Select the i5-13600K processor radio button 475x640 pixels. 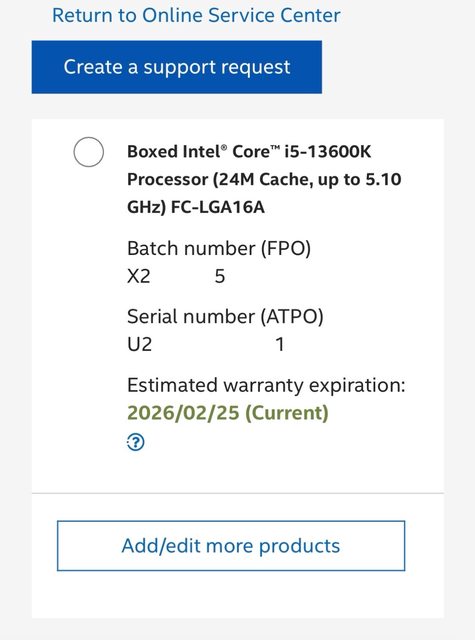(x=89, y=152)
